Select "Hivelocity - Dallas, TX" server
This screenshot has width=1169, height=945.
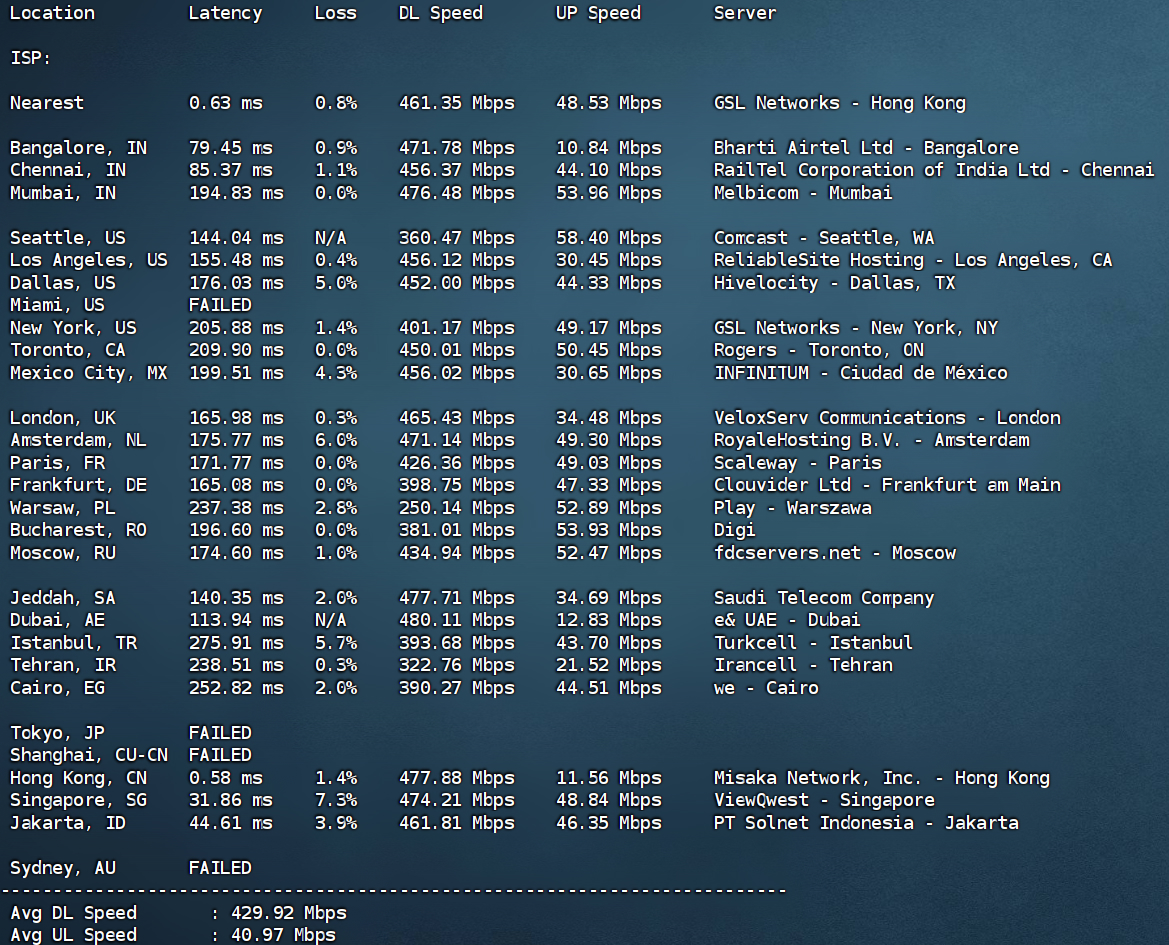[834, 283]
